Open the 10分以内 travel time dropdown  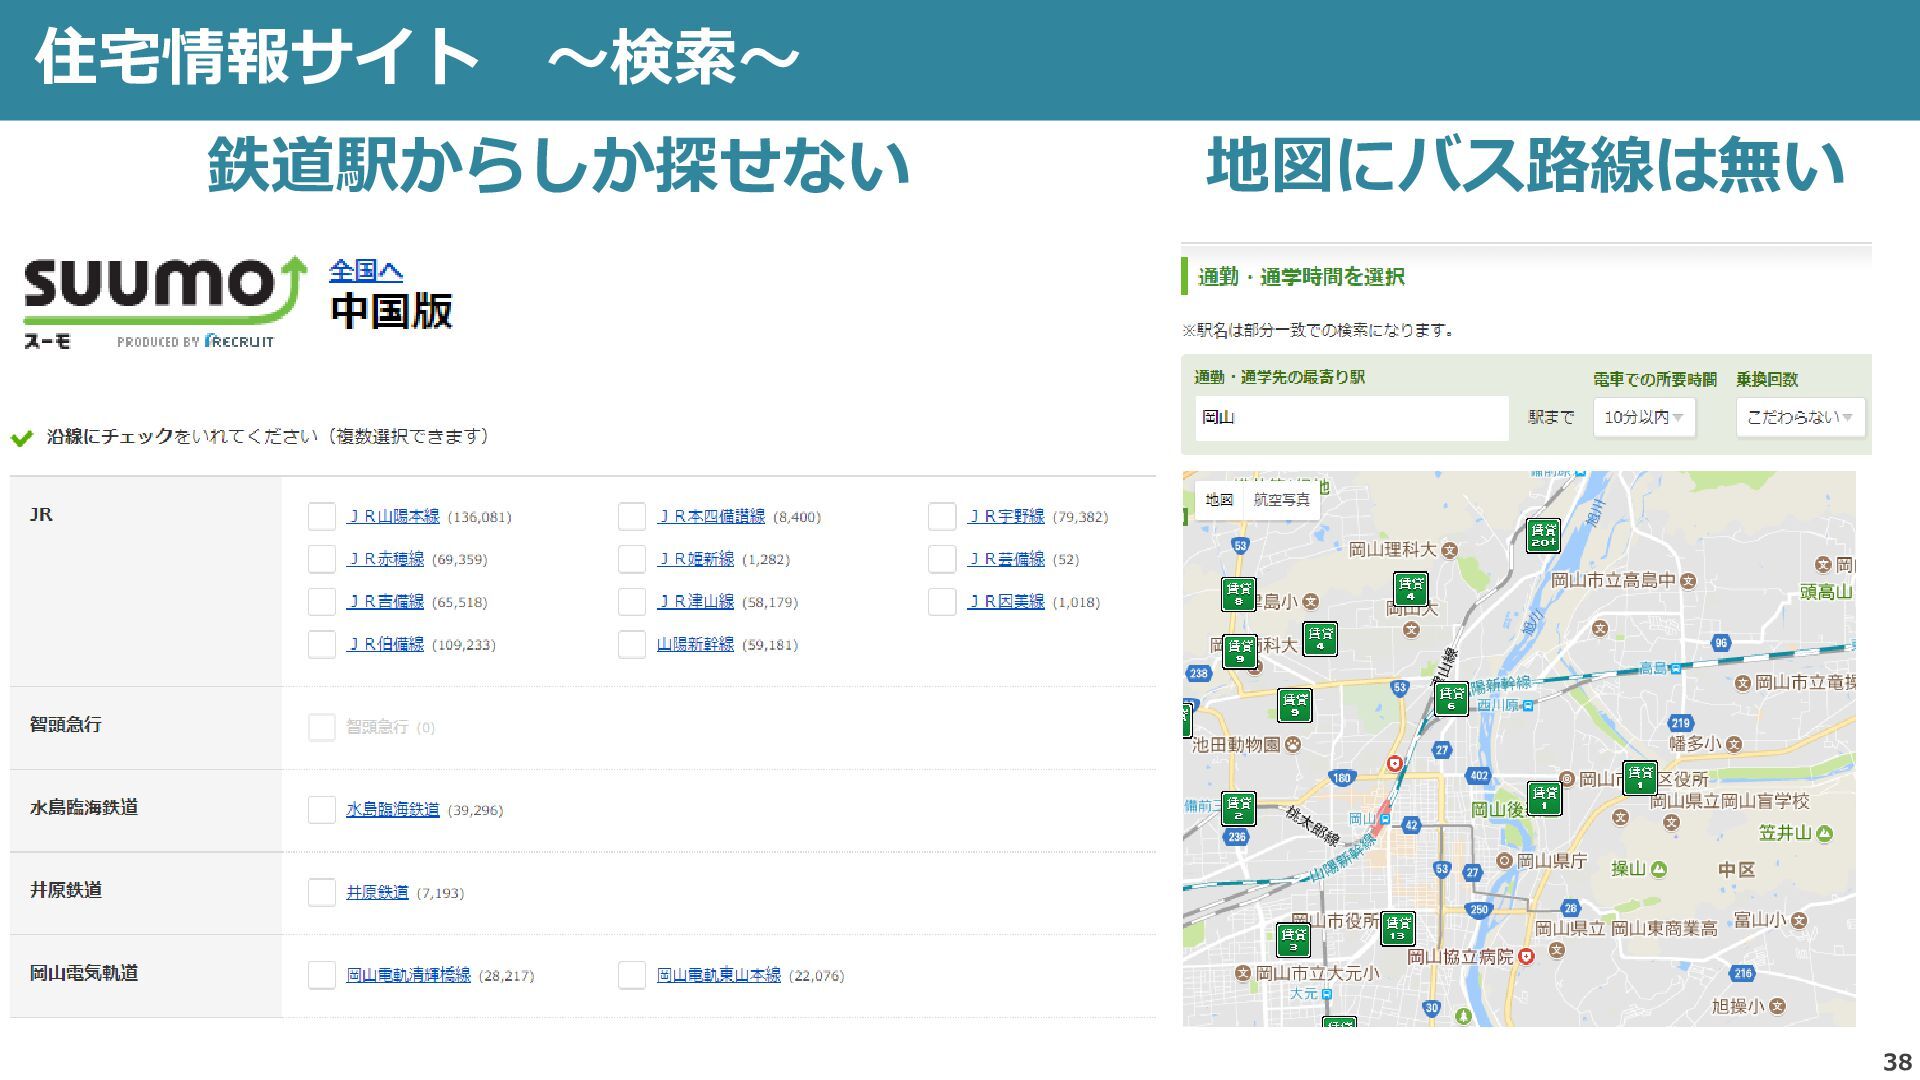point(1644,417)
